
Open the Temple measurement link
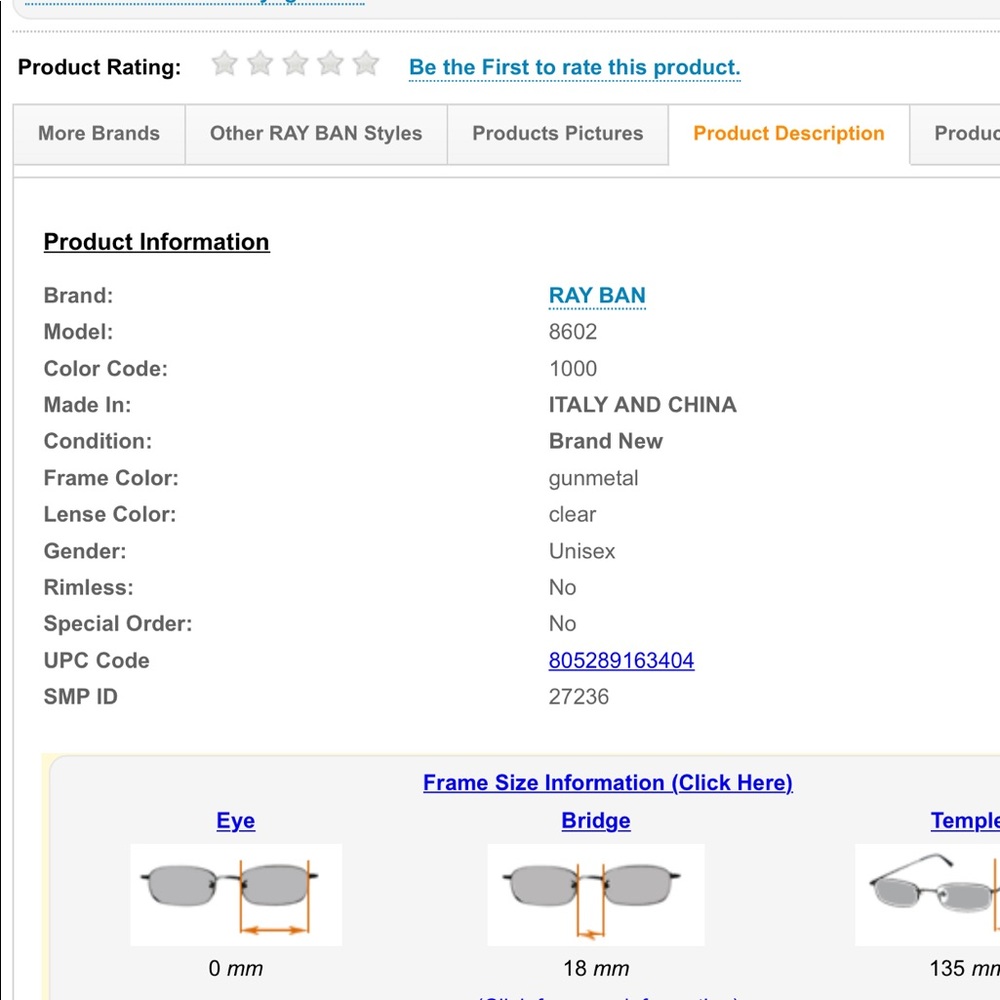click(965, 821)
